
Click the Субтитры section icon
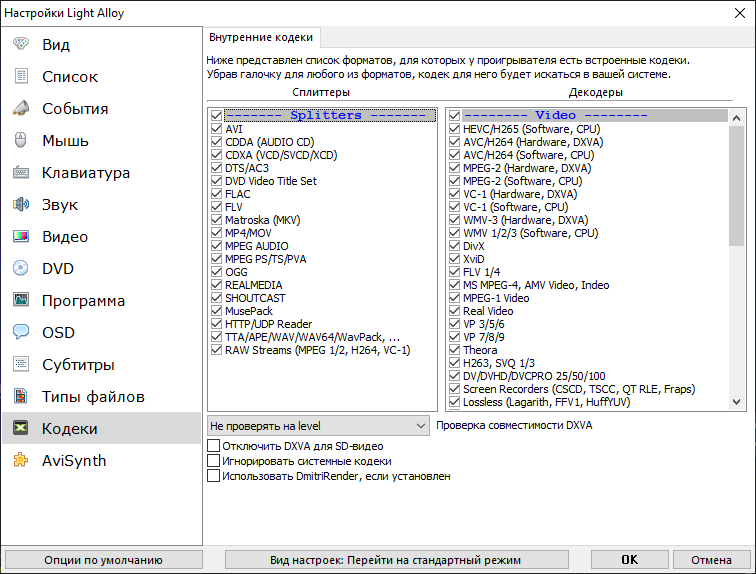(21, 364)
